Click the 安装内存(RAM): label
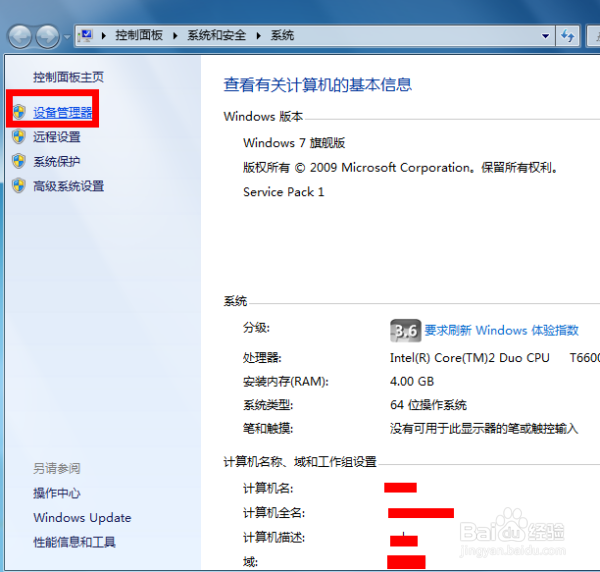This screenshot has height=572, width=600. (x=286, y=381)
